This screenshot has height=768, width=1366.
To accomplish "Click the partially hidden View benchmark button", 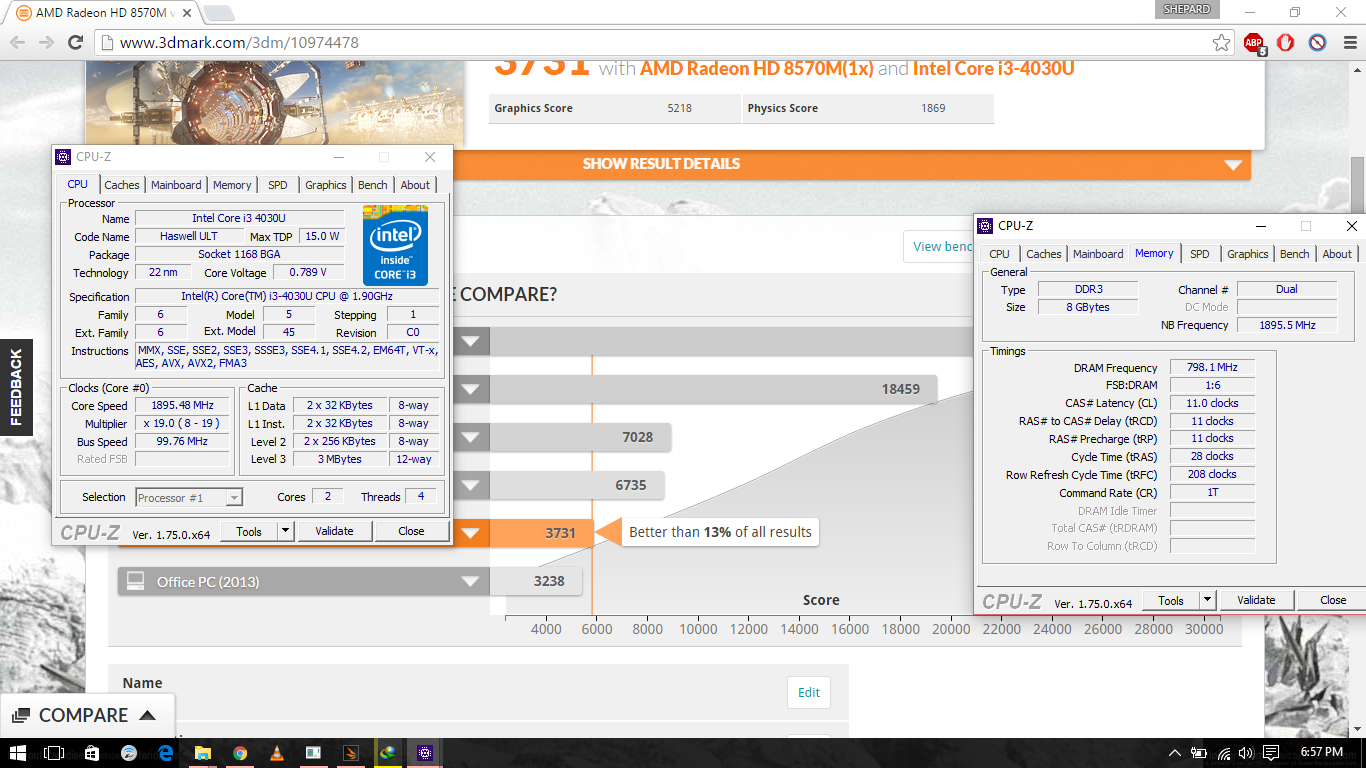I will pyautogui.click(x=939, y=246).
